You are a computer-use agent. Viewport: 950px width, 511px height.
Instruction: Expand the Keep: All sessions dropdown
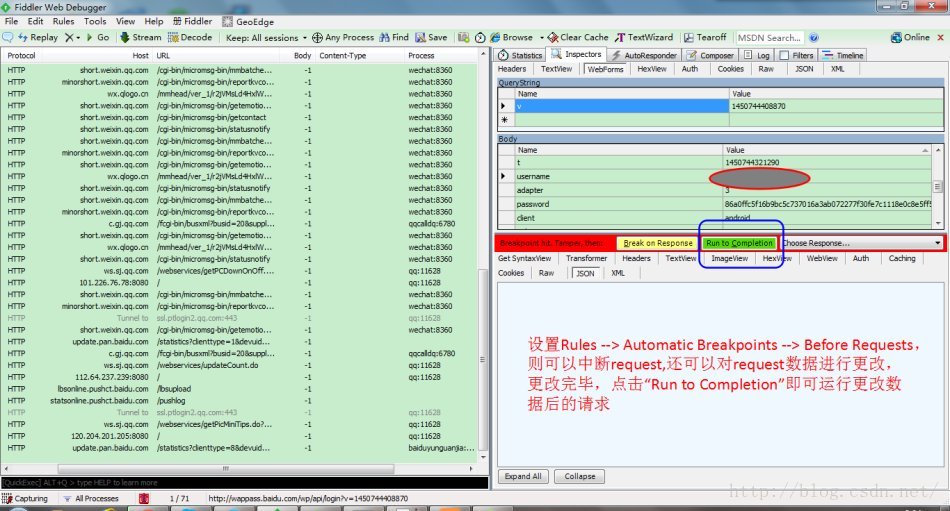click(x=267, y=38)
